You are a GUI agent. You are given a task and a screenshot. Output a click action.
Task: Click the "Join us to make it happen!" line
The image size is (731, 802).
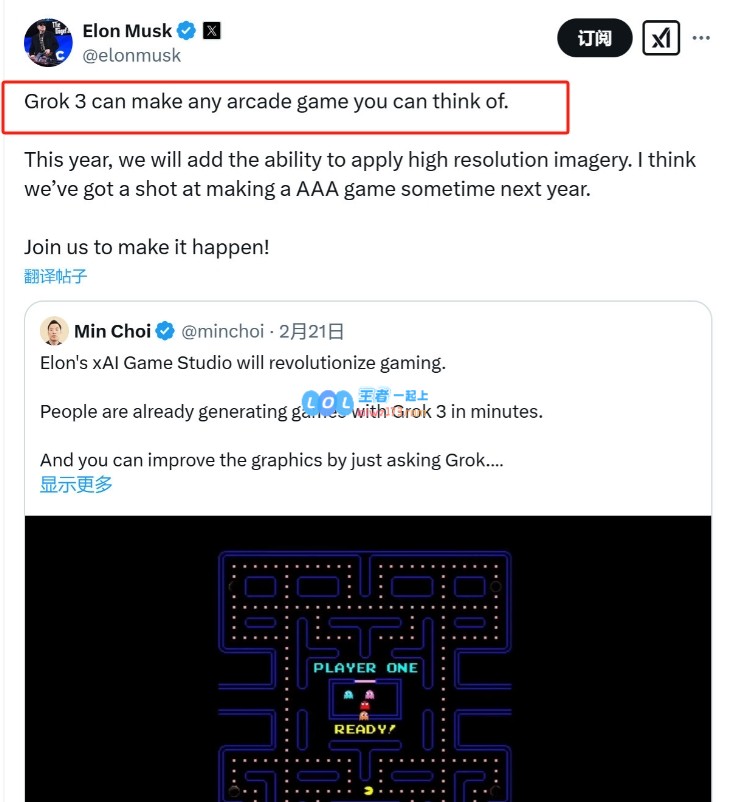click(x=147, y=246)
